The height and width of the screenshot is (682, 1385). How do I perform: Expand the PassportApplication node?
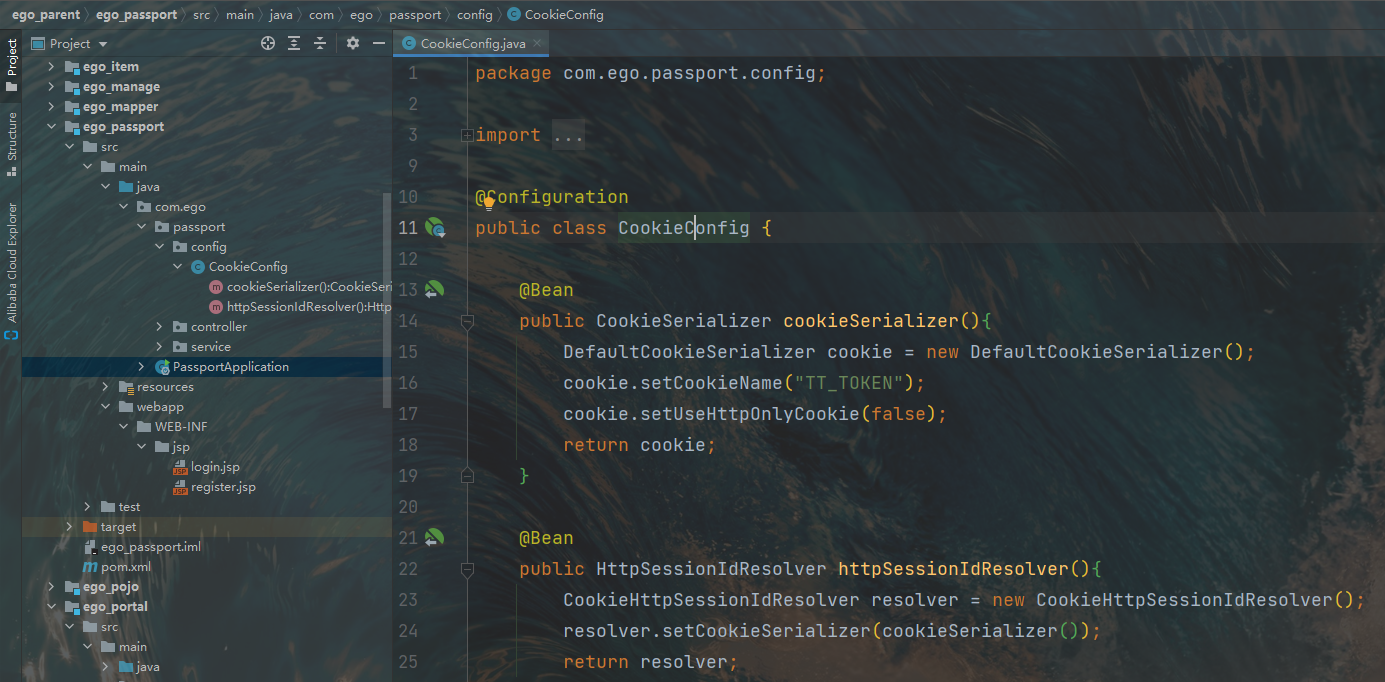[x=141, y=367]
